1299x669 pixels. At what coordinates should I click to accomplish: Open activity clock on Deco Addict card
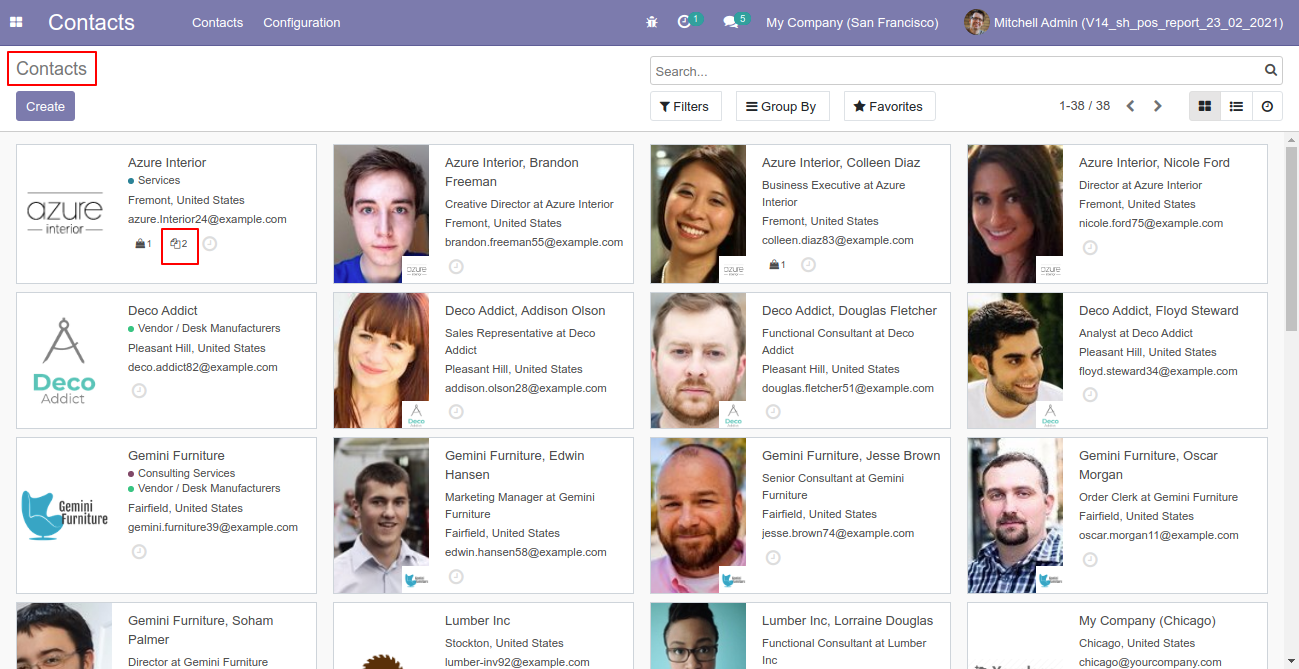pyautogui.click(x=139, y=390)
